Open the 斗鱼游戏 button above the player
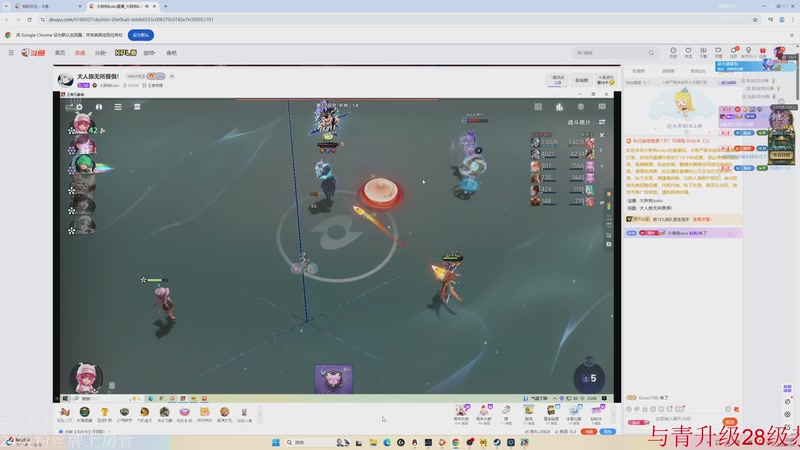Viewport: 800px width, 450px height. (606, 80)
